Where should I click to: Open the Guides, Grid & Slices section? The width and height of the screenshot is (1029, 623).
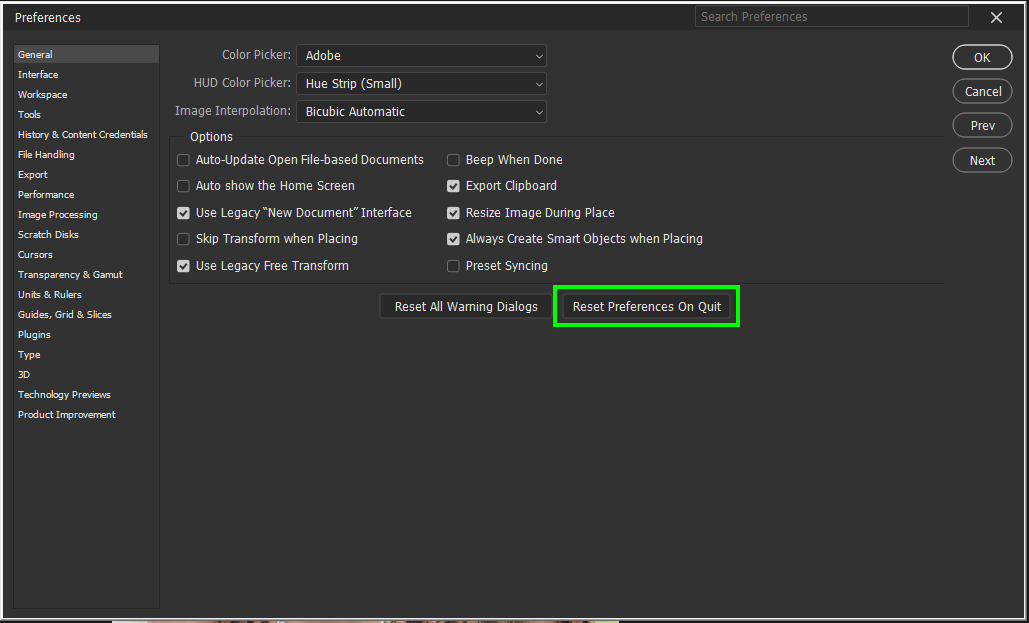(x=64, y=314)
